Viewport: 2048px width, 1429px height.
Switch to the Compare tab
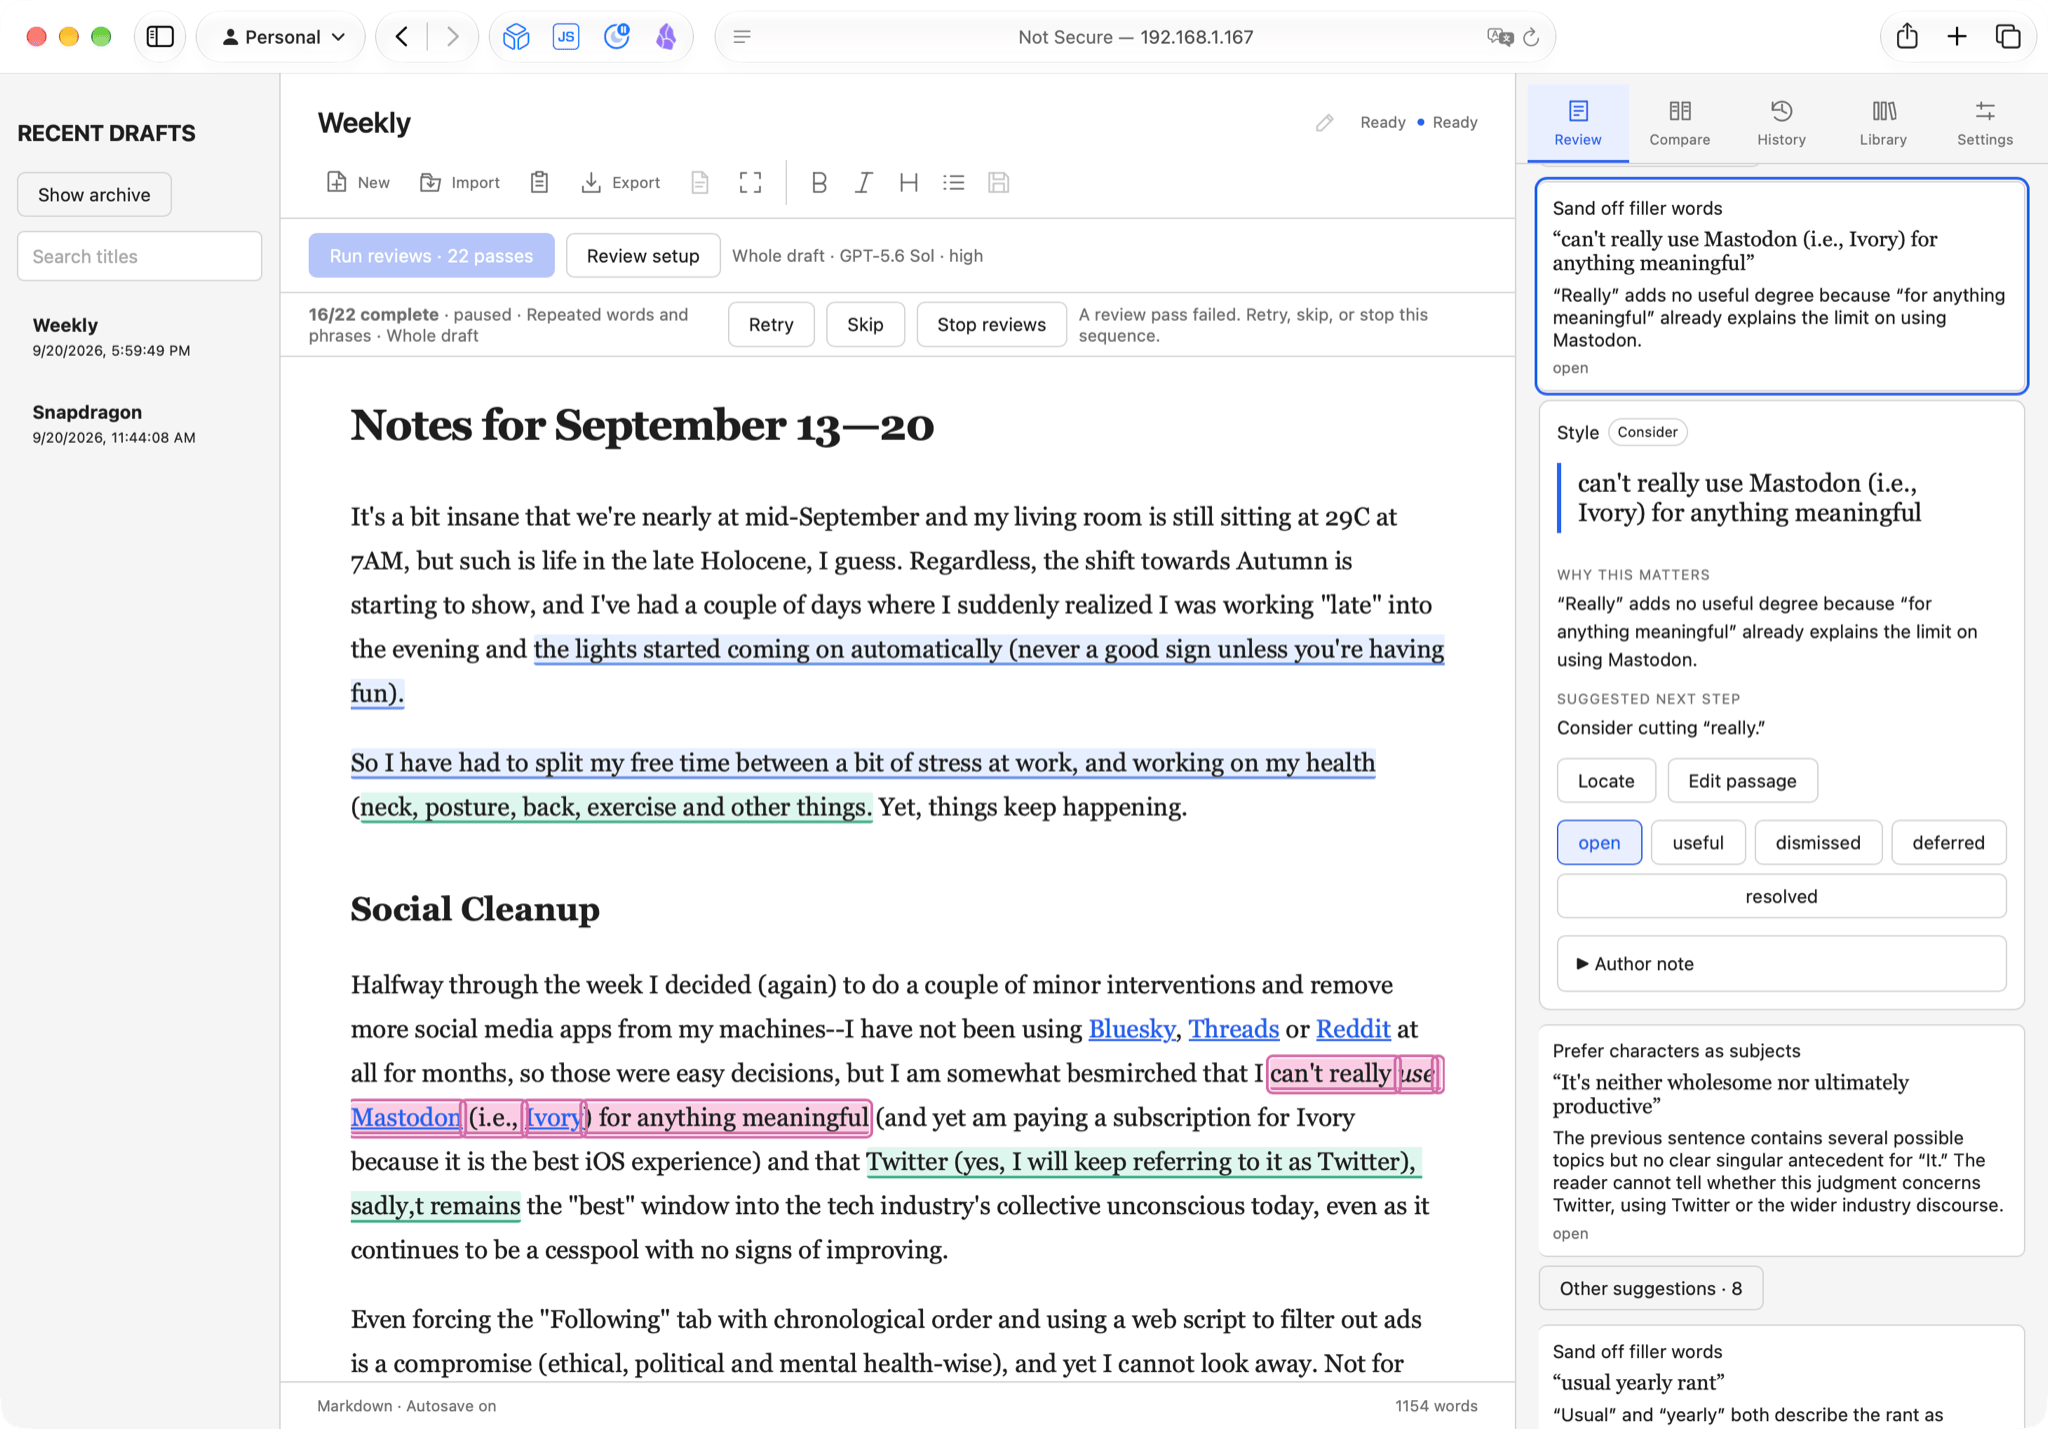pos(1679,123)
